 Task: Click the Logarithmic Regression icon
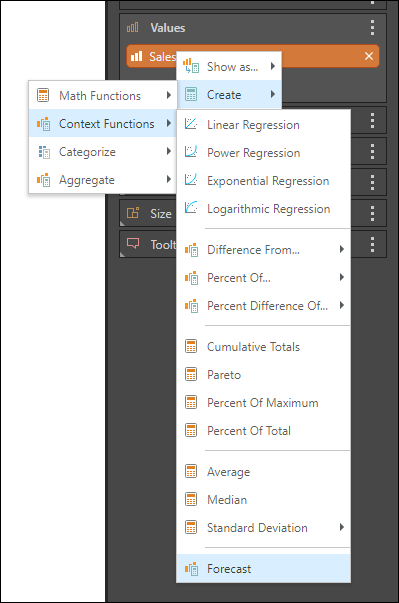pyautogui.click(x=191, y=208)
